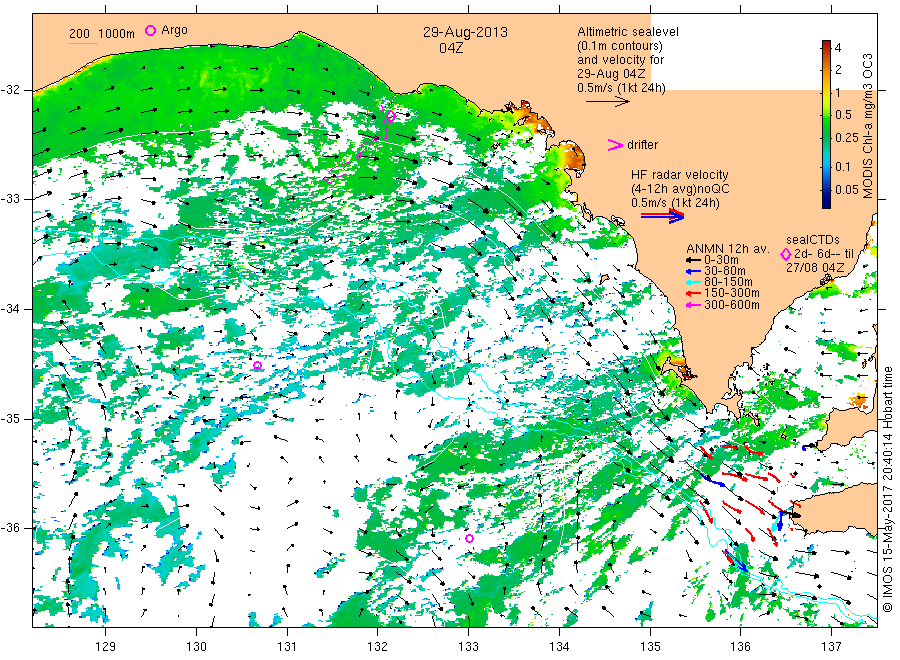Click the blue 30-80m ANMN arrow
This screenshot has width=900, height=660.
[693, 271]
